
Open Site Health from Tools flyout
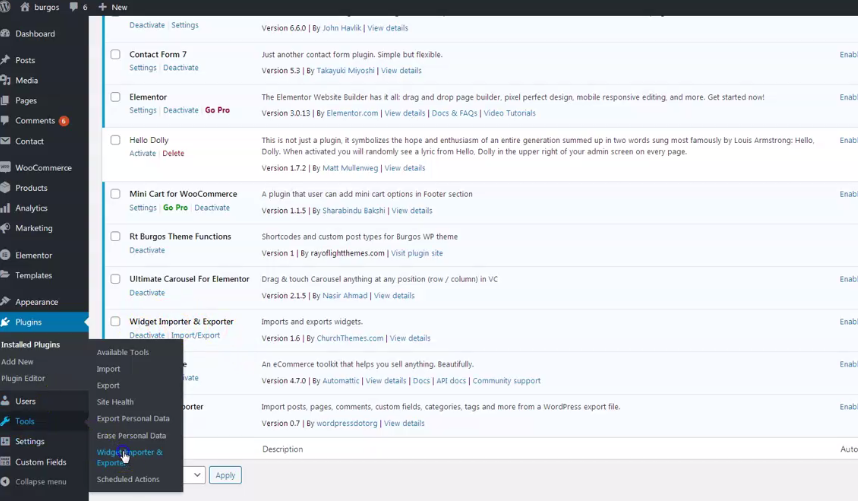pos(115,401)
